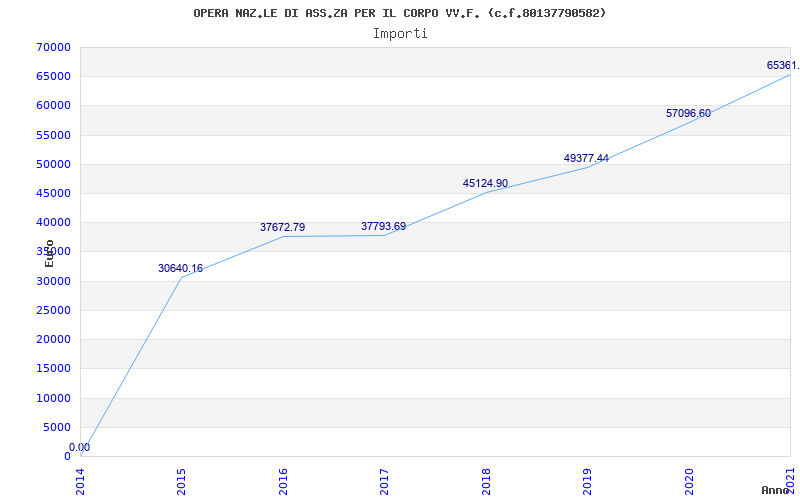This screenshot has width=800, height=500.
Task: Click the data label 57096.60
Action: tap(688, 113)
